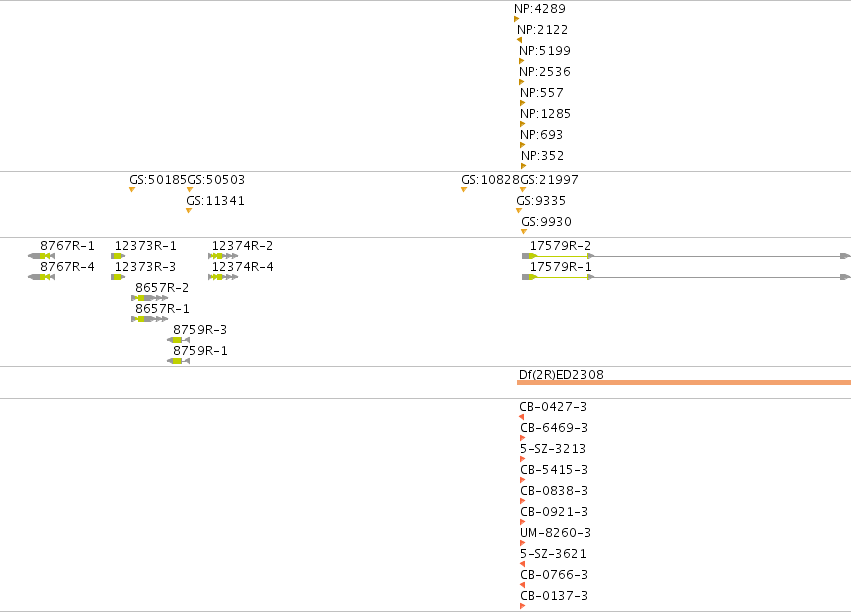851x612 pixels.
Task: Click the 17579R-1 transcript line
Action: click(686, 277)
